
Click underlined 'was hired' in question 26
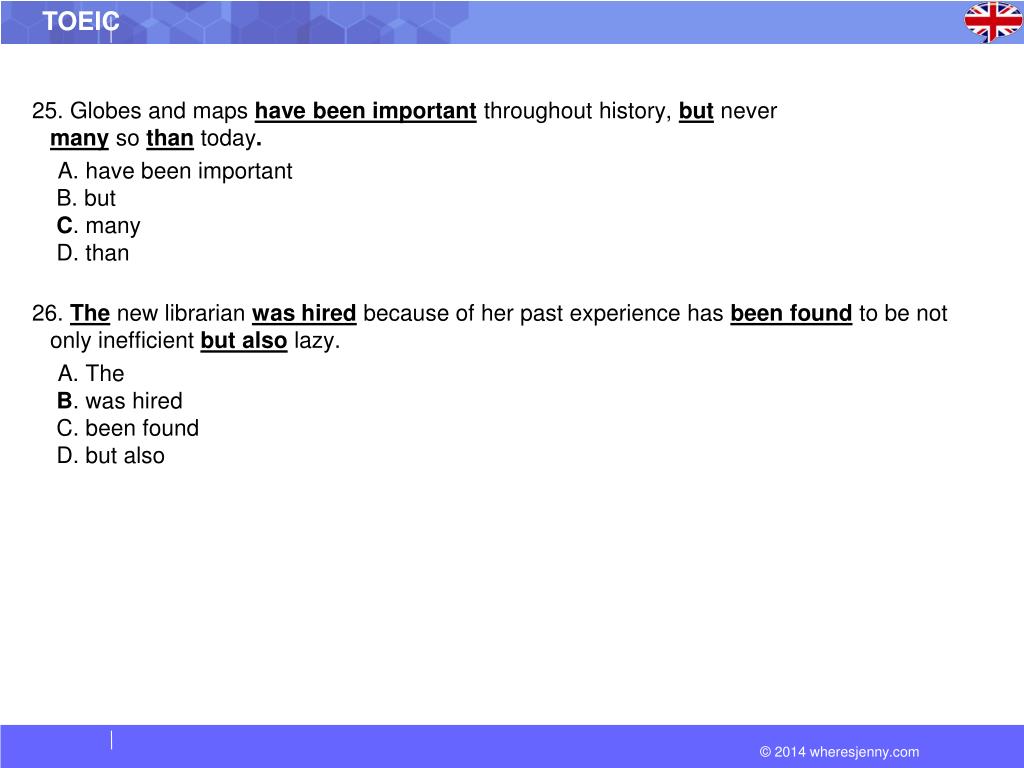(304, 313)
